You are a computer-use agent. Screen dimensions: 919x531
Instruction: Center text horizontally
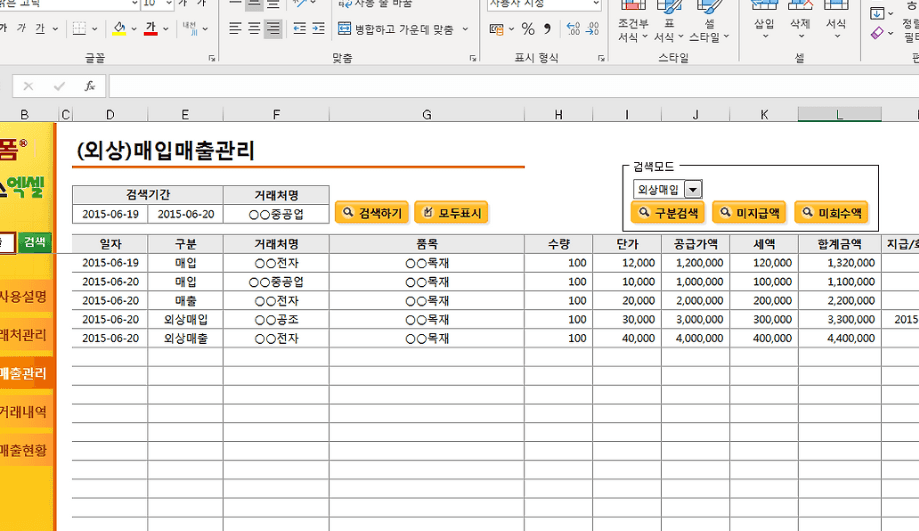(254, 28)
